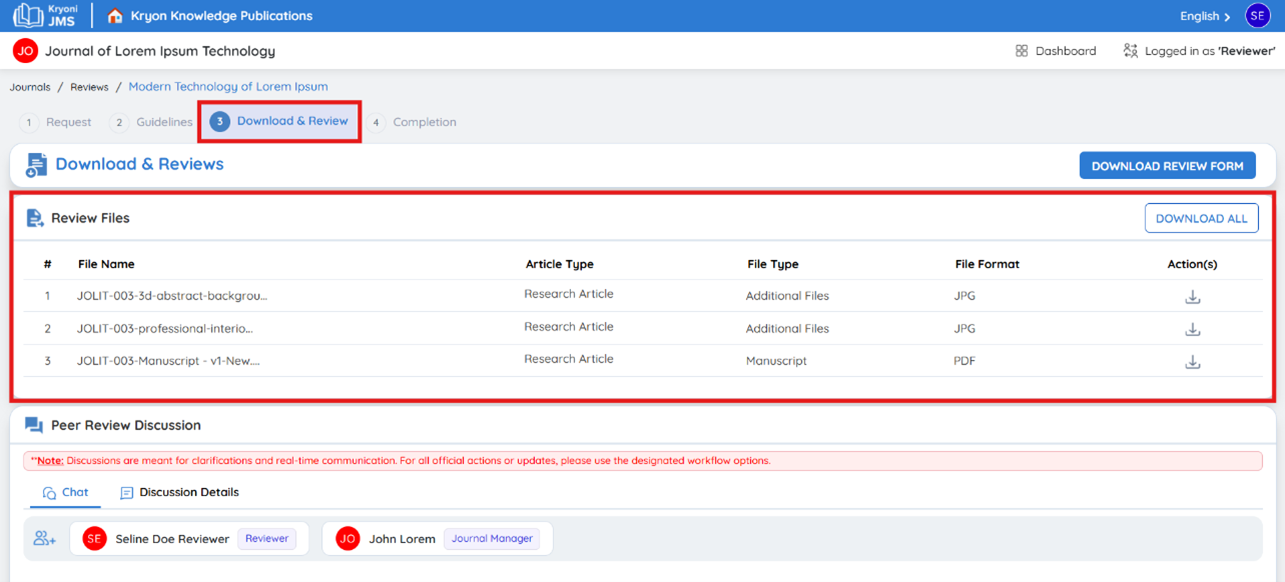The image size is (1285, 582).
Task: Click the add participants icon in chat
Action: point(44,539)
